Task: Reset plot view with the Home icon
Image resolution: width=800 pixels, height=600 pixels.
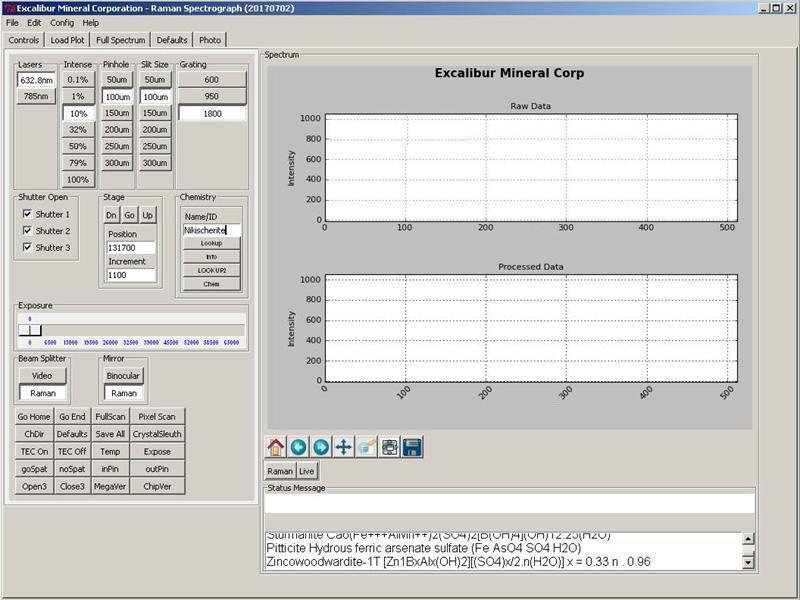Action: (x=276, y=447)
